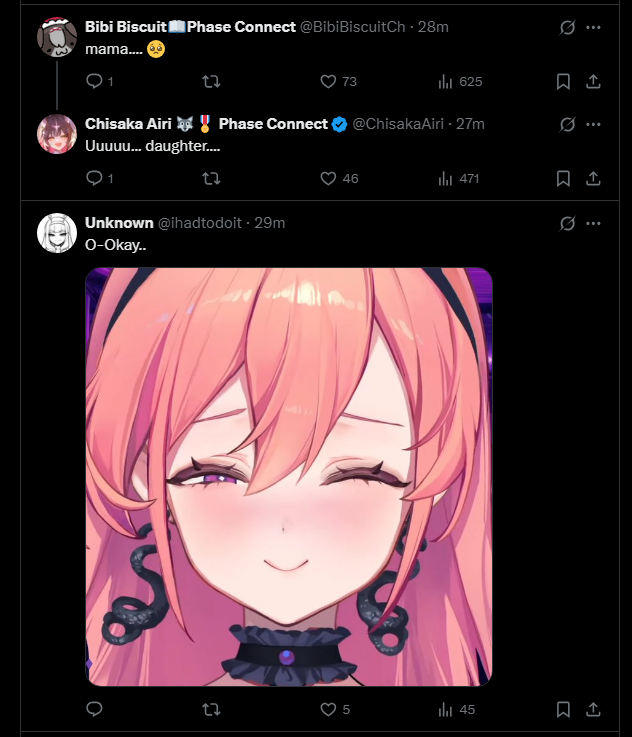Open more options on Bibi Biscuit's tweet

point(593,27)
